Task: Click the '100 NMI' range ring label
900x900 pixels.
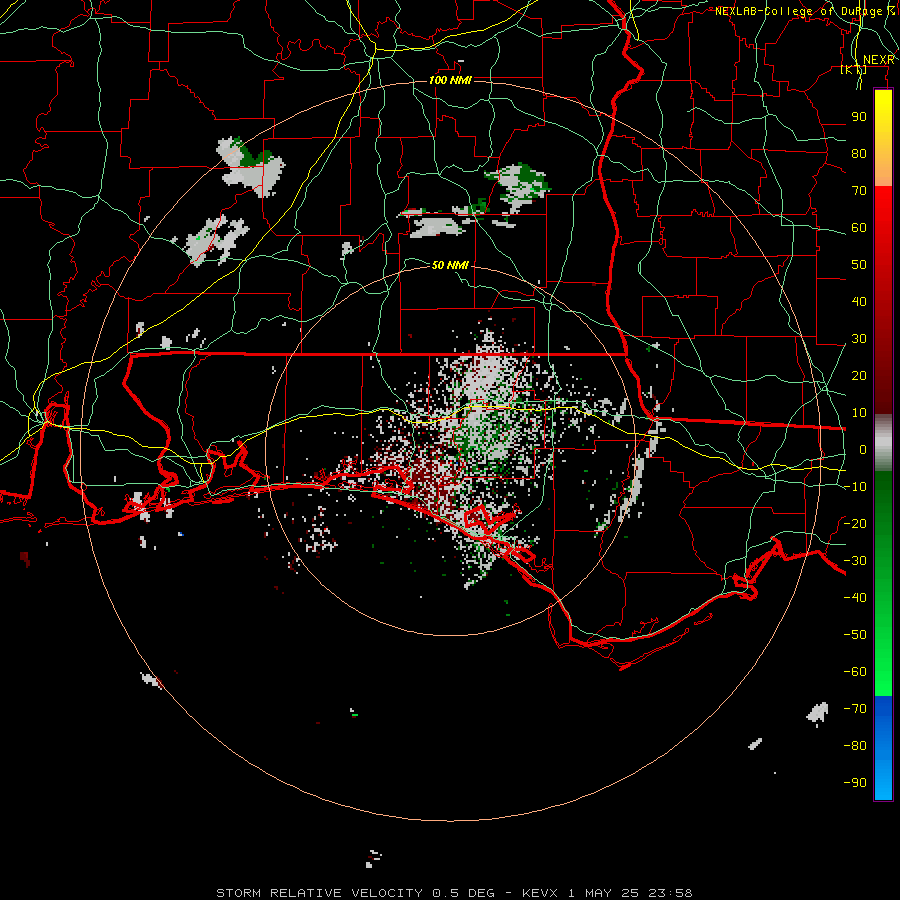Action: [450, 80]
